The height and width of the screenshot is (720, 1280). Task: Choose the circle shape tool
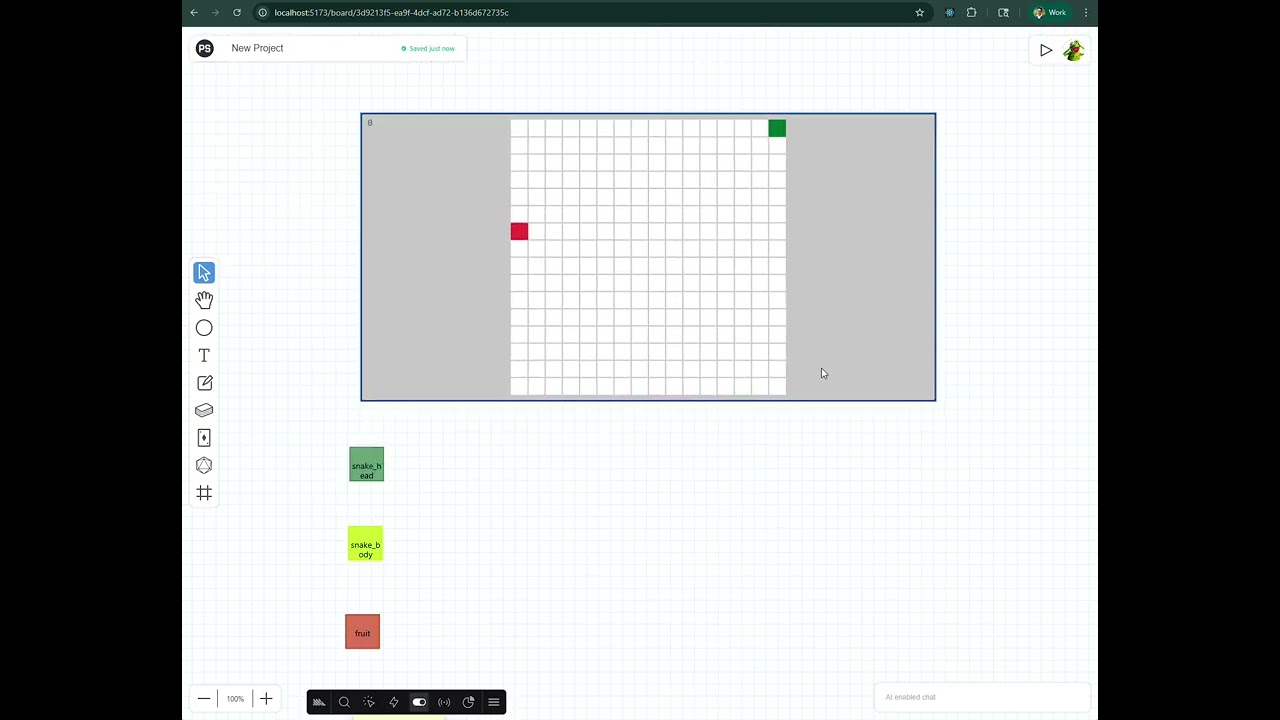click(204, 328)
